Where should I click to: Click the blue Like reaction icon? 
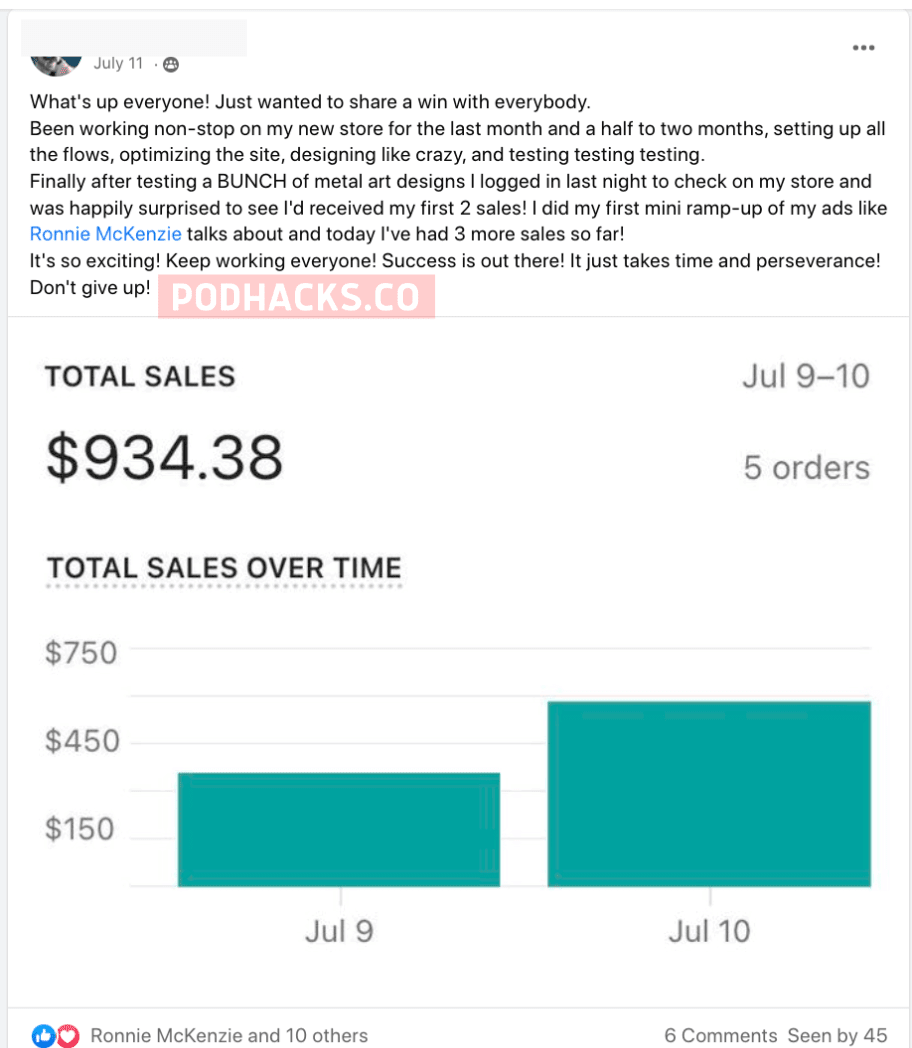tap(43, 1035)
